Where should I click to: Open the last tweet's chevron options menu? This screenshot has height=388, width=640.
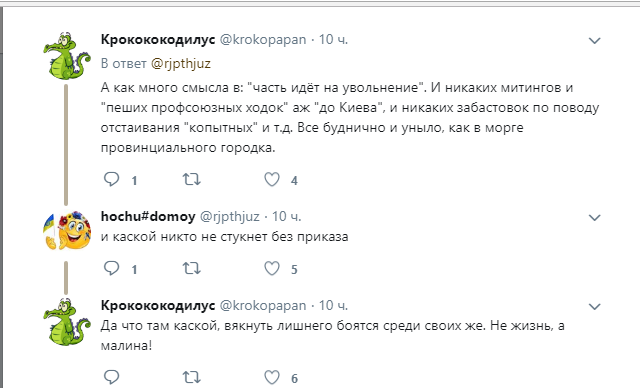pyautogui.click(x=594, y=306)
